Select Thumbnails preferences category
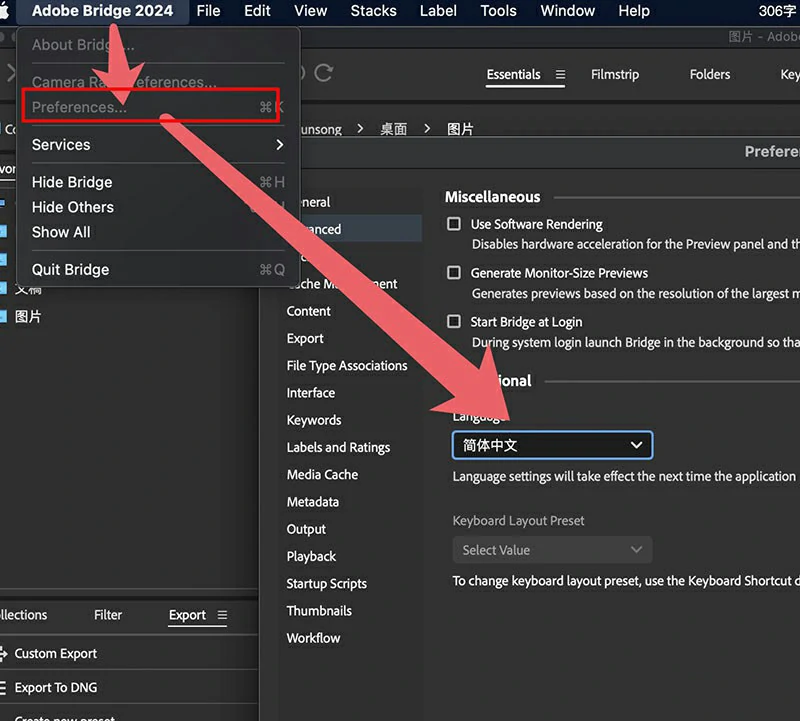 (x=319, y=611)
